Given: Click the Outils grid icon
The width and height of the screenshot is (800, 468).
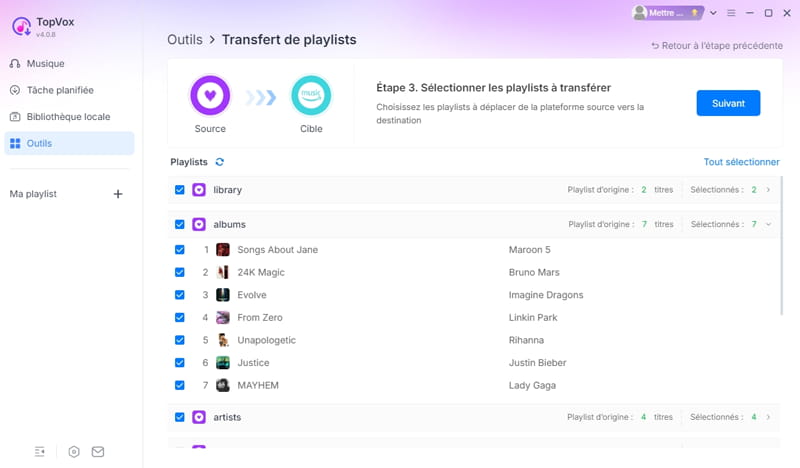Looking at the screenshot, I should (15, 143).
